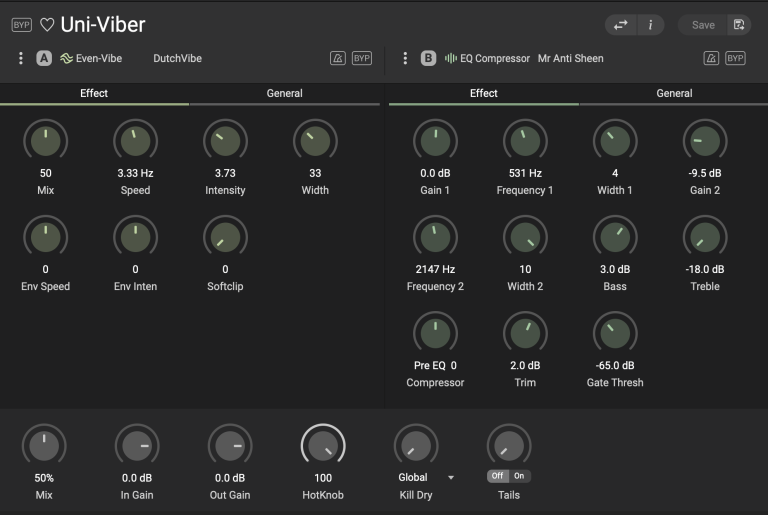Click the Width 1 knob
This screenshot has height=515, width=768.
click(615, 141)
